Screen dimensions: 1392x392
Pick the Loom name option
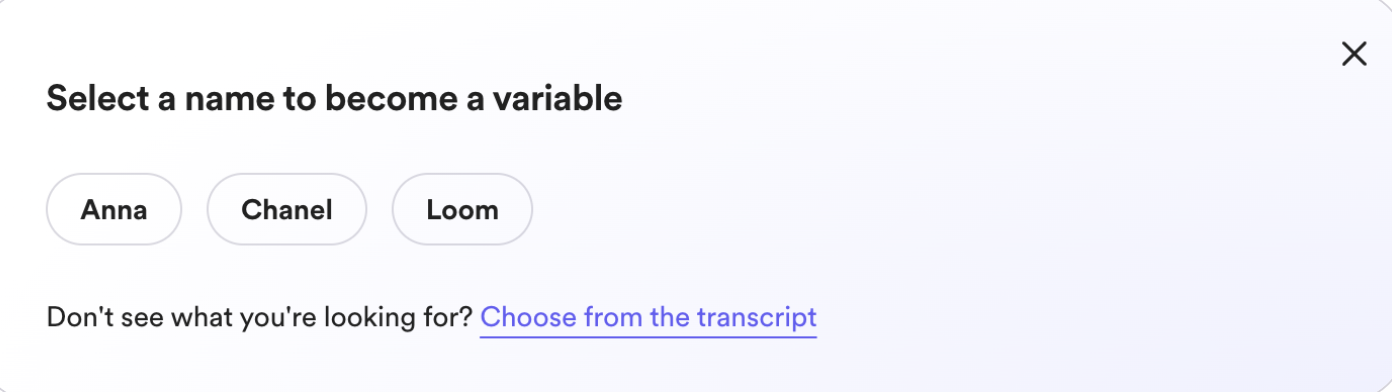[x=462, y=209]
